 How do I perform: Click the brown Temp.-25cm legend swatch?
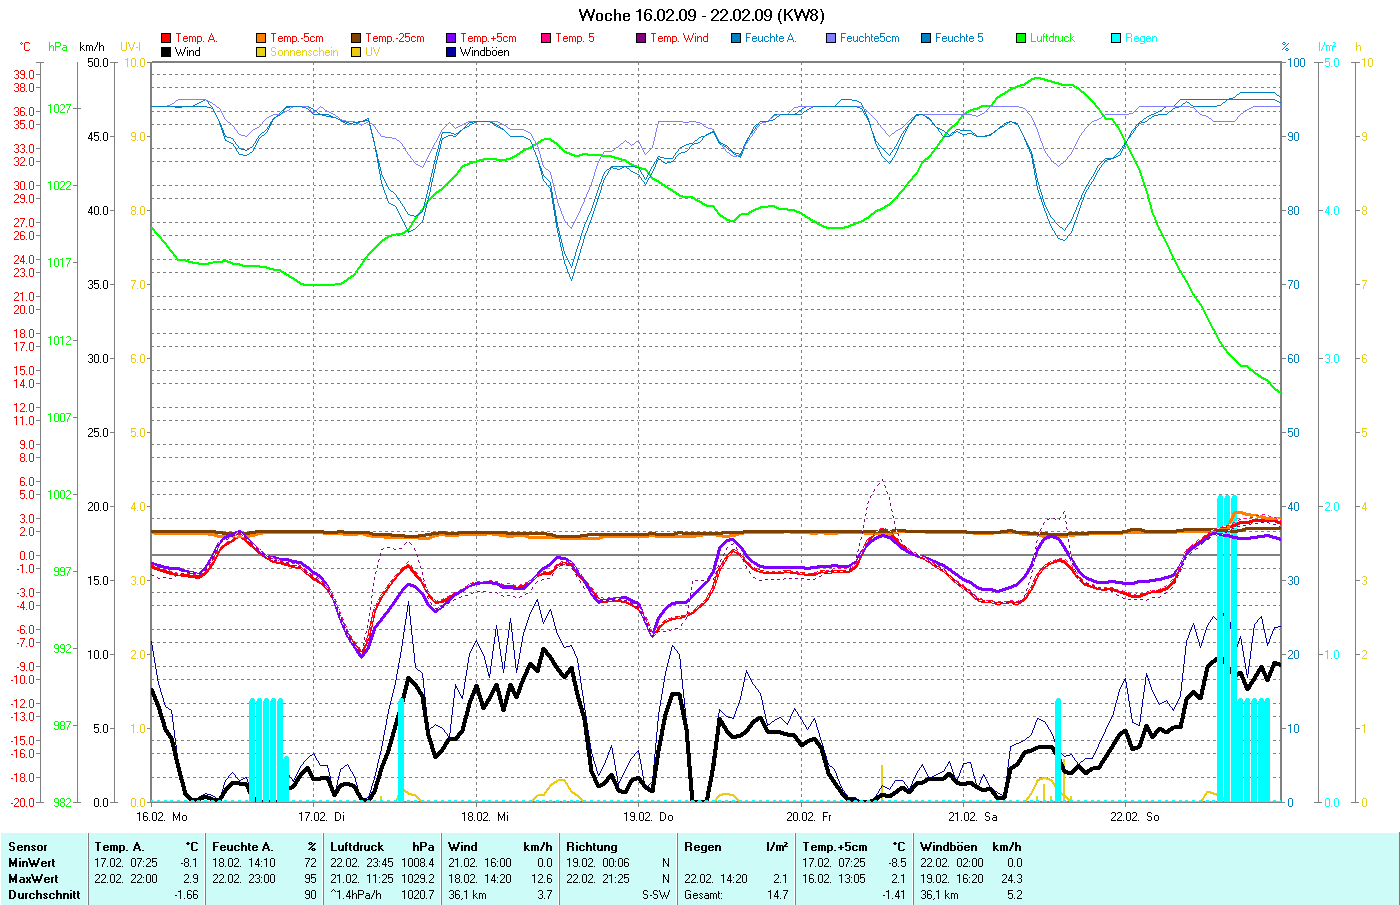(356, 38)
